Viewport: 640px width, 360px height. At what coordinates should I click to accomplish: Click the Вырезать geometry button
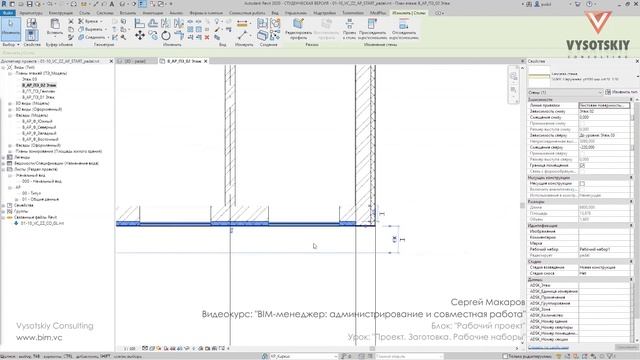pos(91,29)
